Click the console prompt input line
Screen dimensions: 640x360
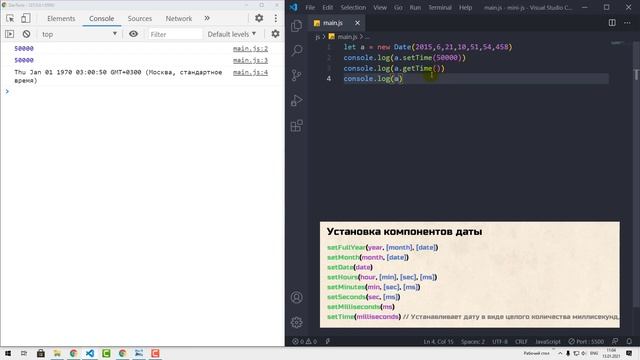143,91
